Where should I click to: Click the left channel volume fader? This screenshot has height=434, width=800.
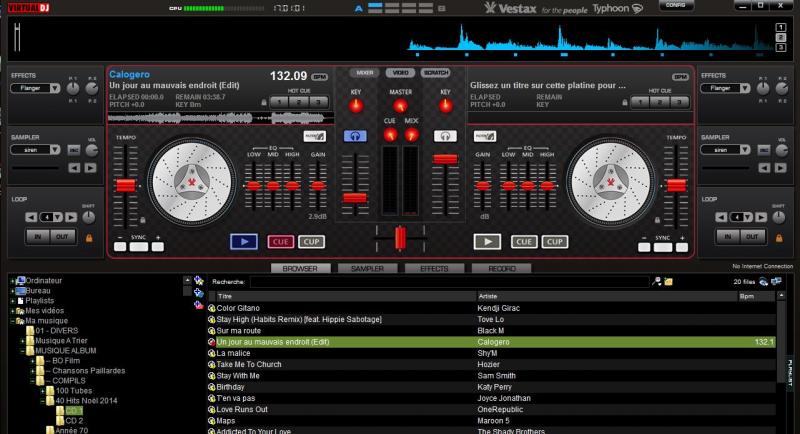(355, 198)
